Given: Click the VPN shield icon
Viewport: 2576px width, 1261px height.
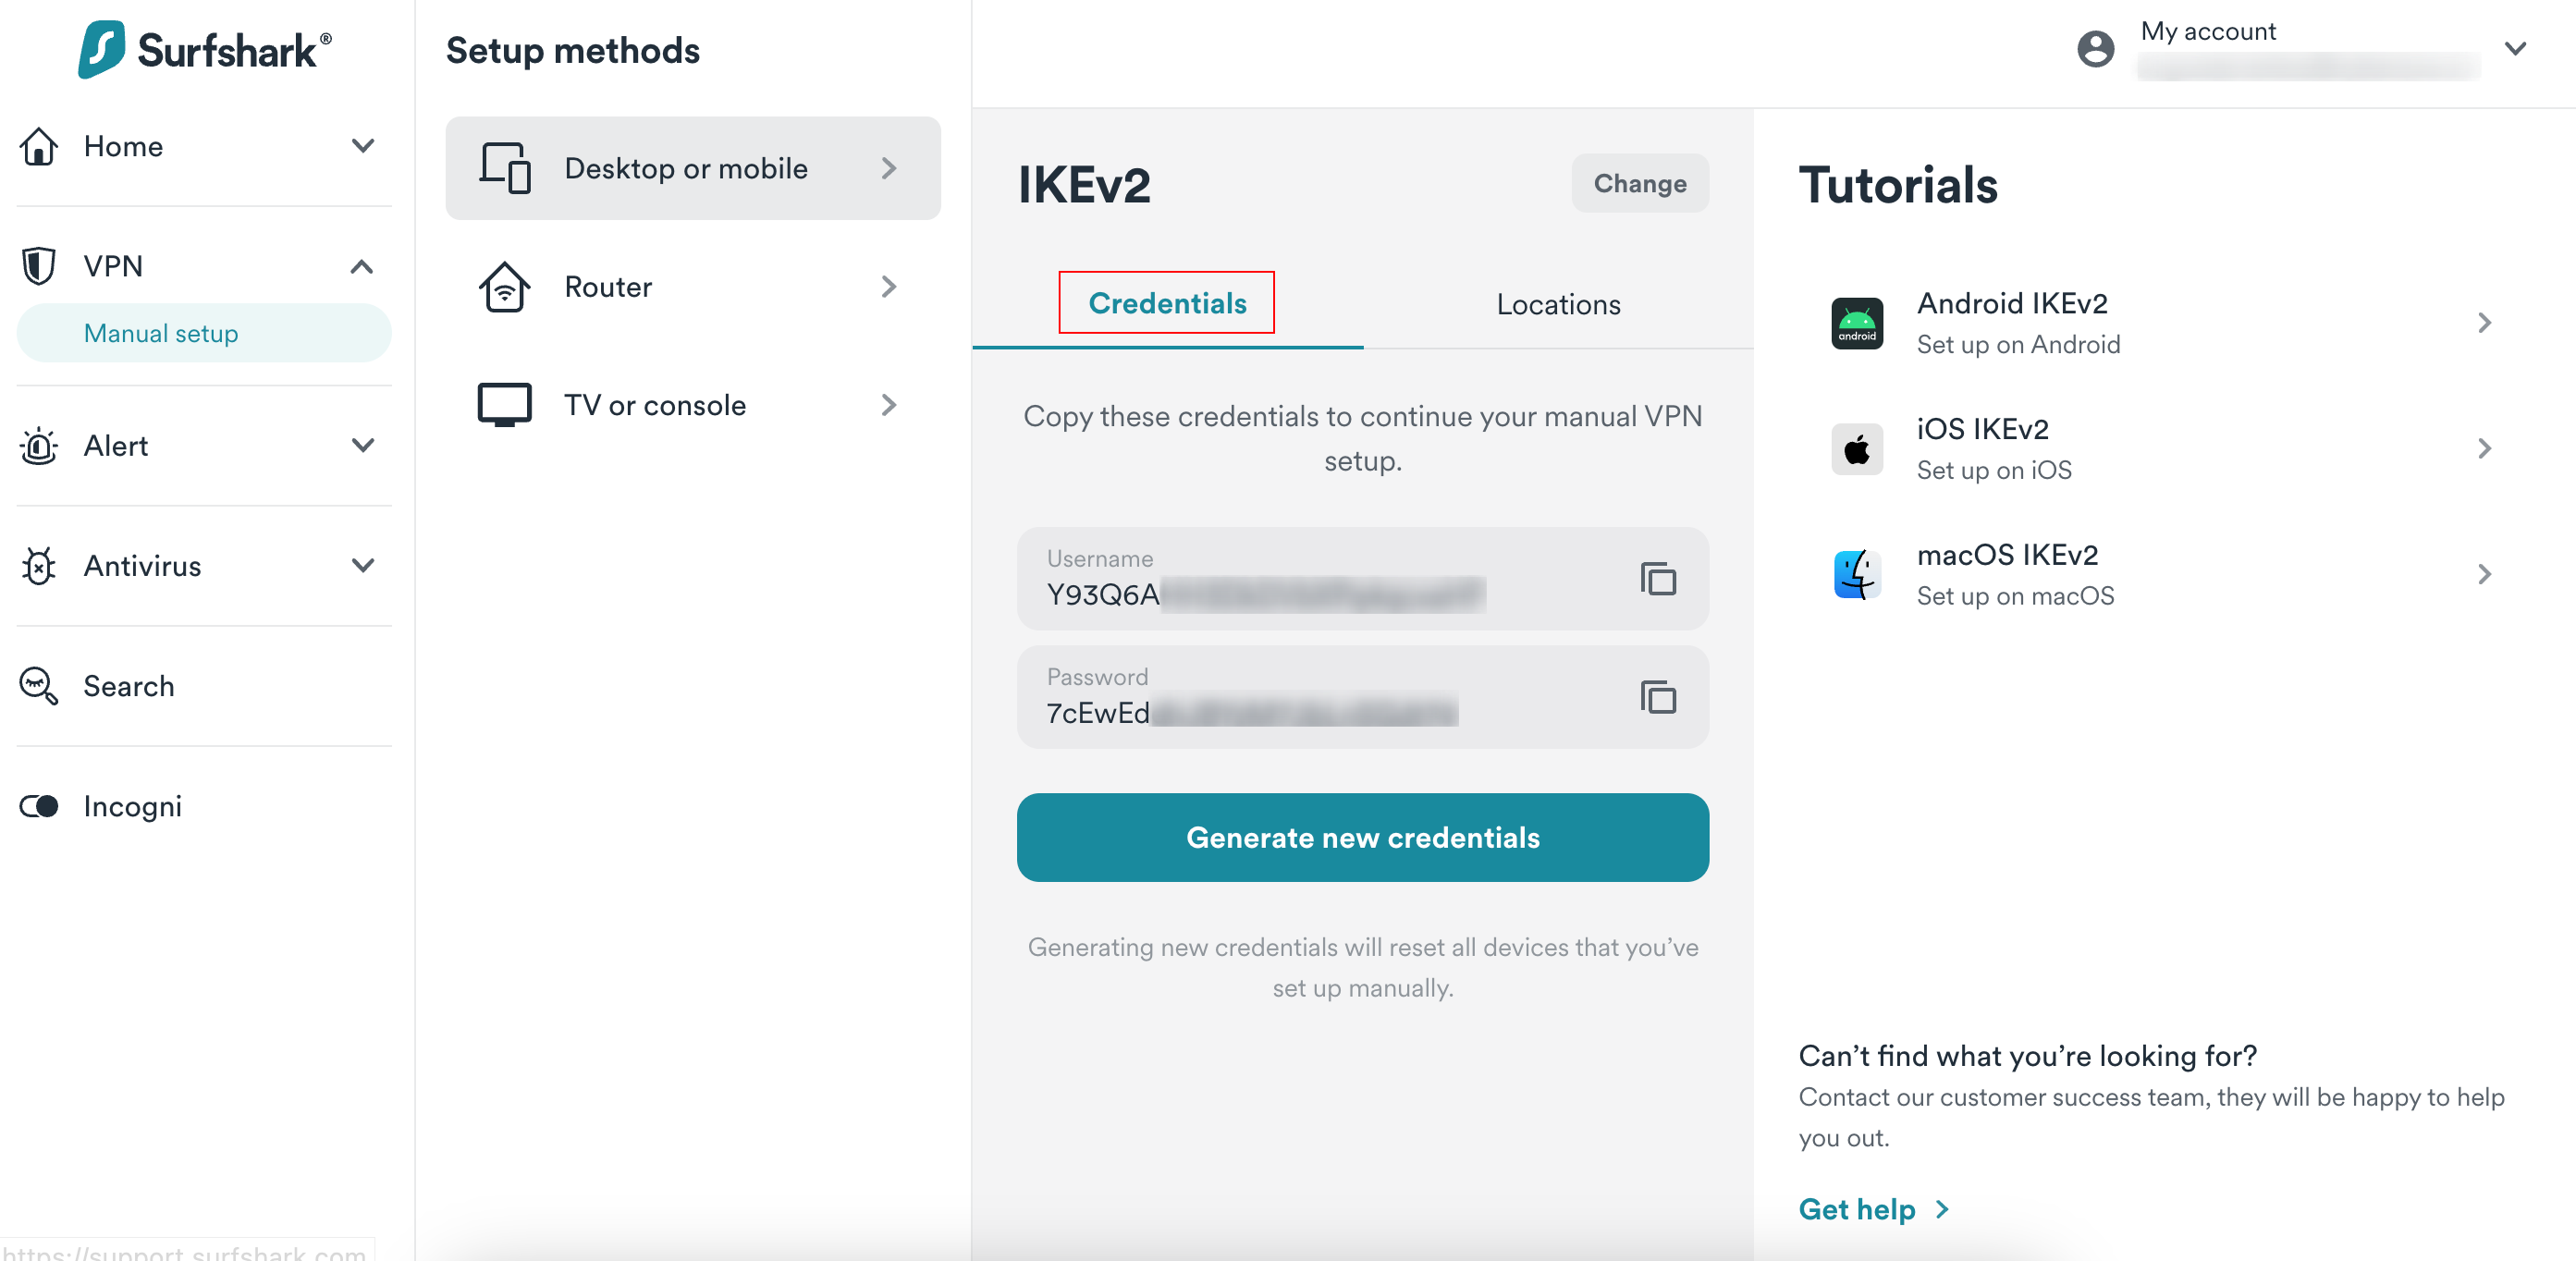Looking at the screenshot, I should point(37,265).
